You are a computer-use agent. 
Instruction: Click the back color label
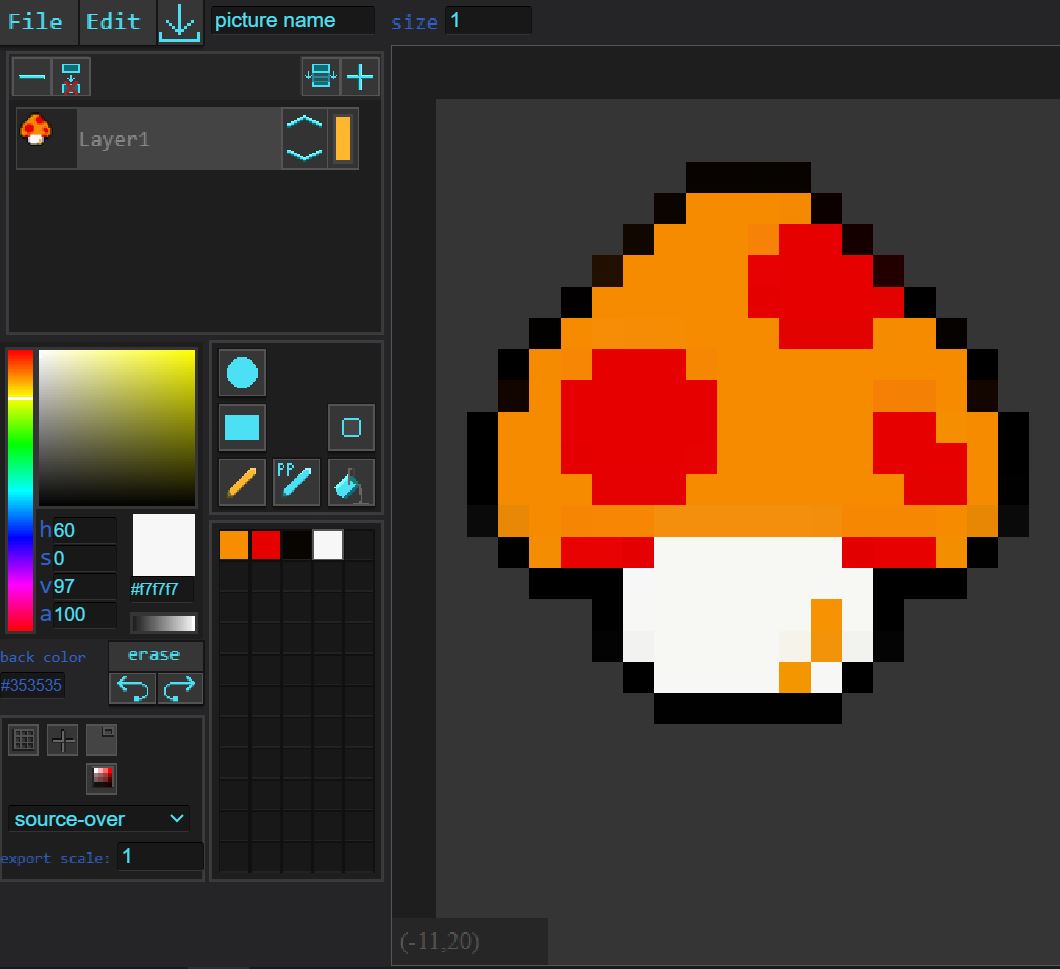(x=43, y=657)
